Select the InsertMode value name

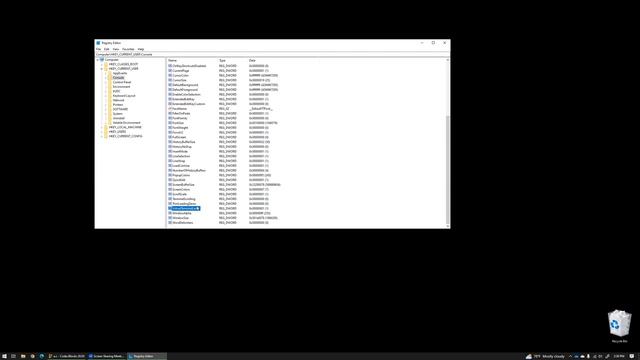coord(180,151)
